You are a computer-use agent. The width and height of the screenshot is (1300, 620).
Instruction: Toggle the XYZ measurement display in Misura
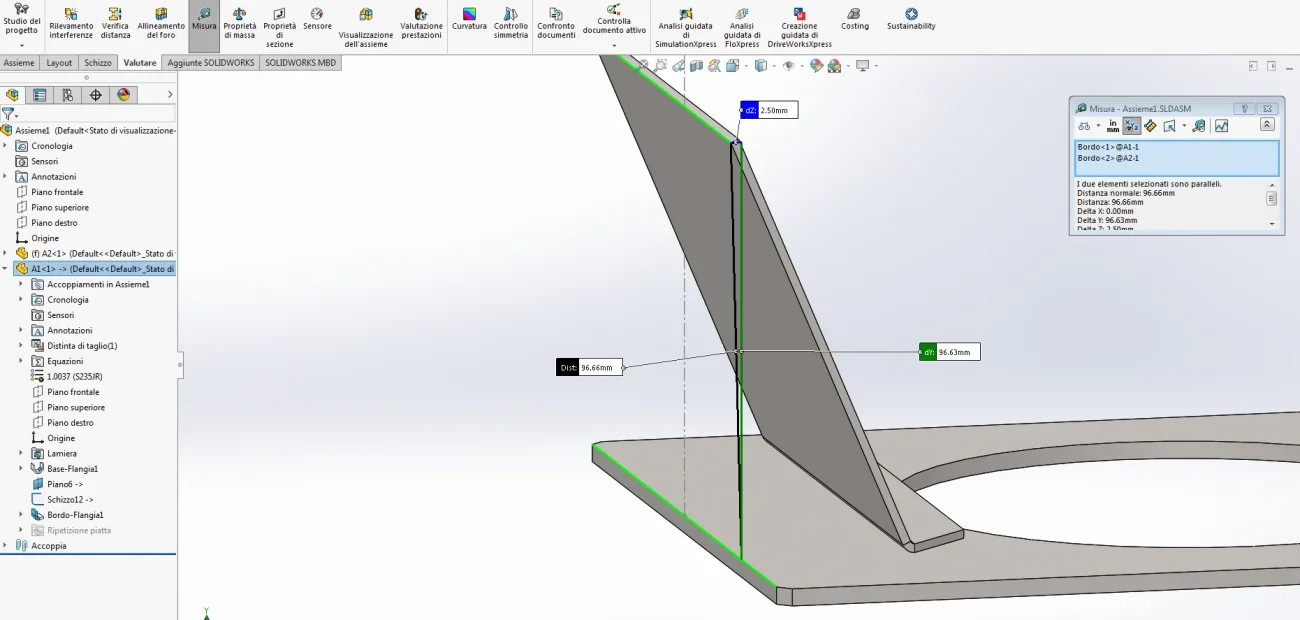1132,126
